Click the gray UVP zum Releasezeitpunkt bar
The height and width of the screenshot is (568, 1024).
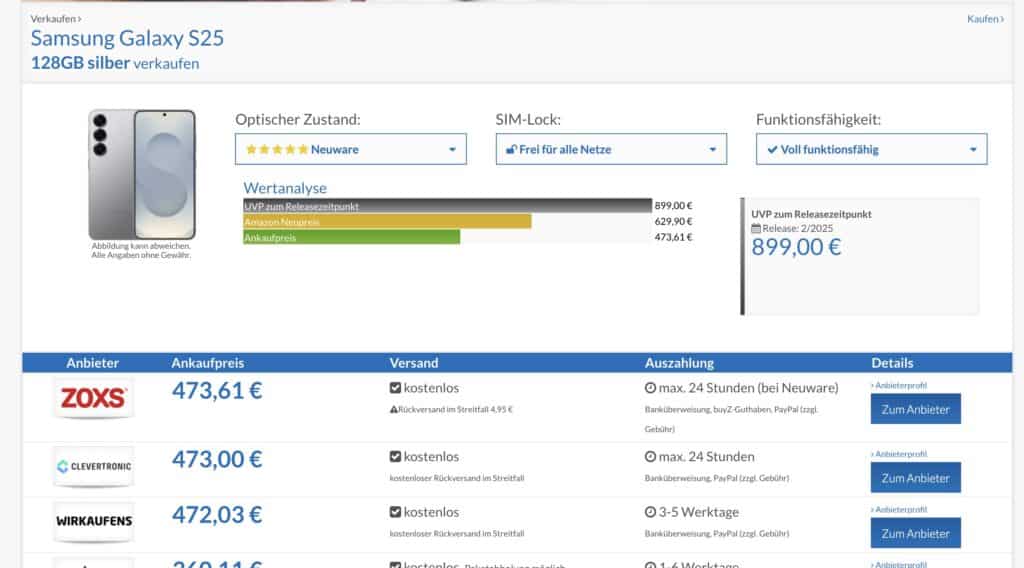[x=447, y=206]
